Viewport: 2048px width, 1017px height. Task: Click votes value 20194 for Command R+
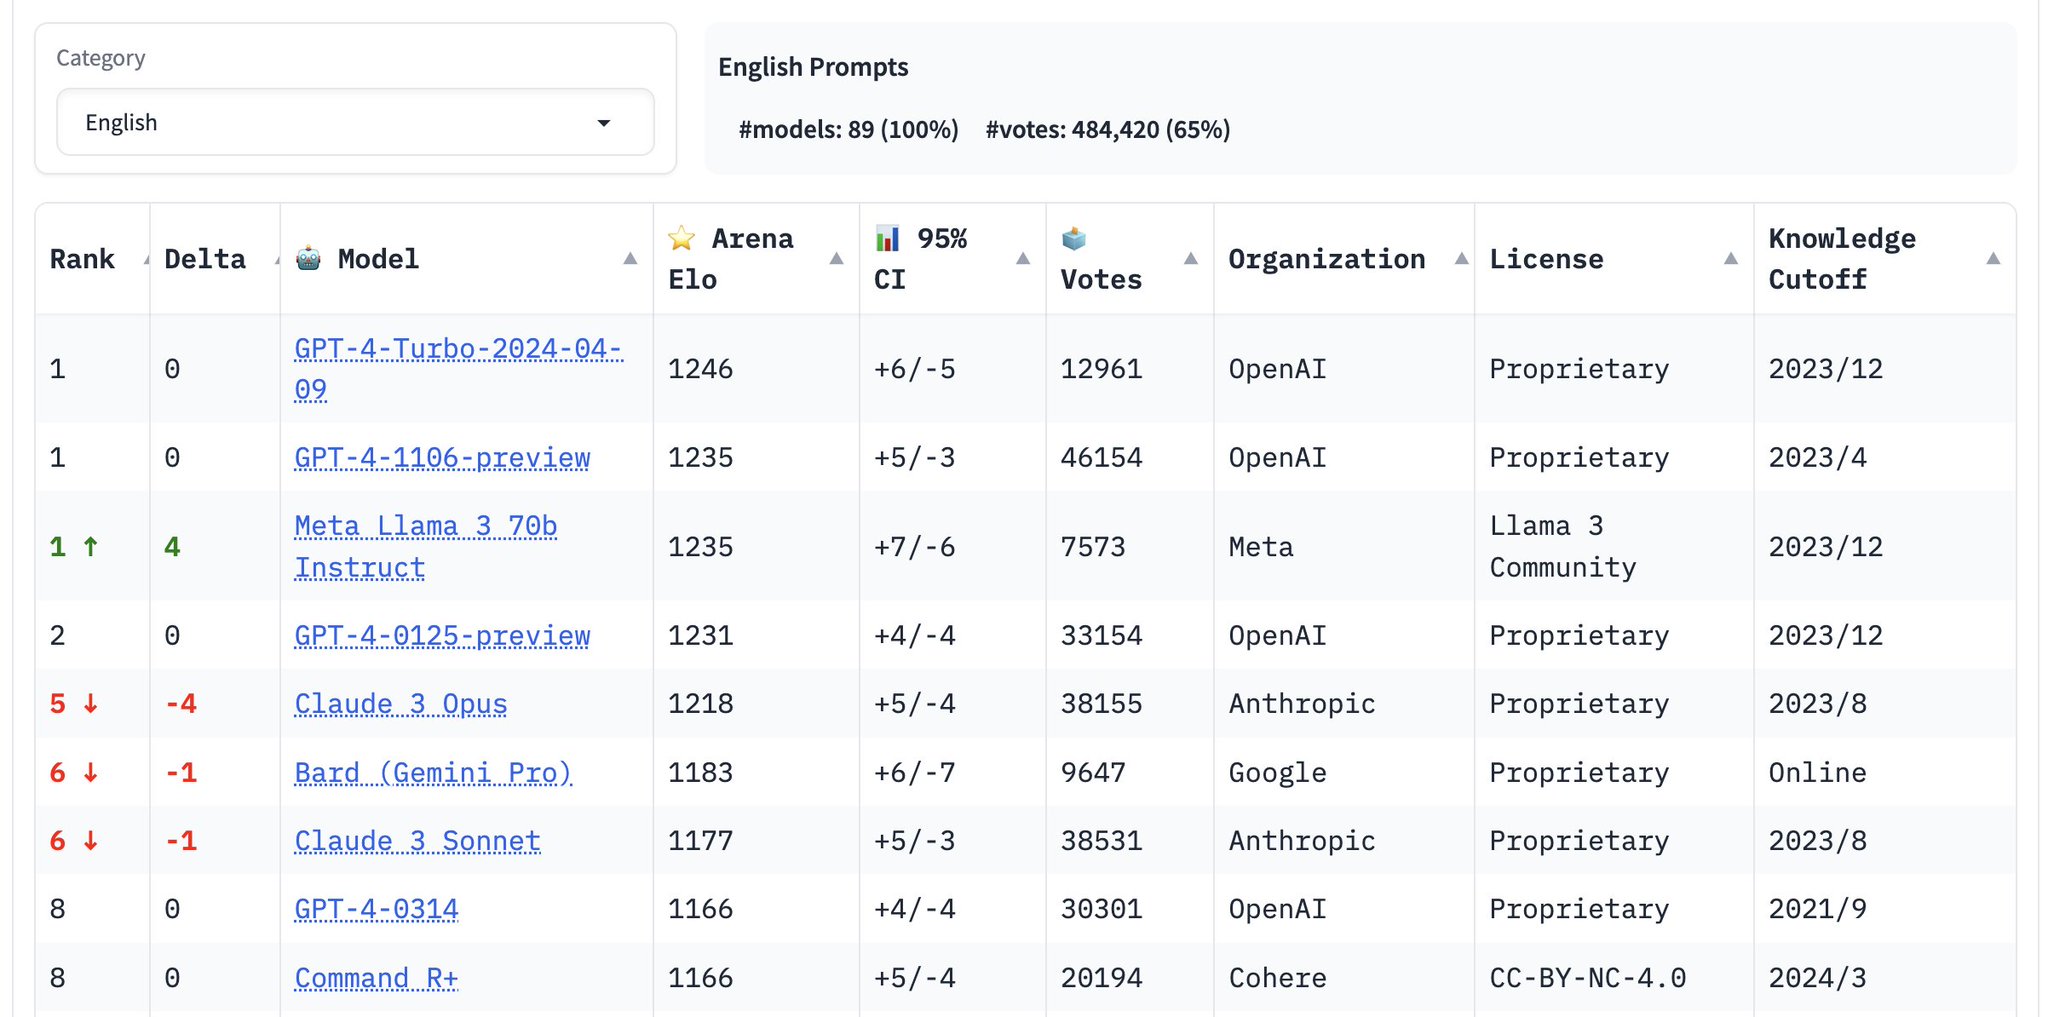click(1101, 978)
